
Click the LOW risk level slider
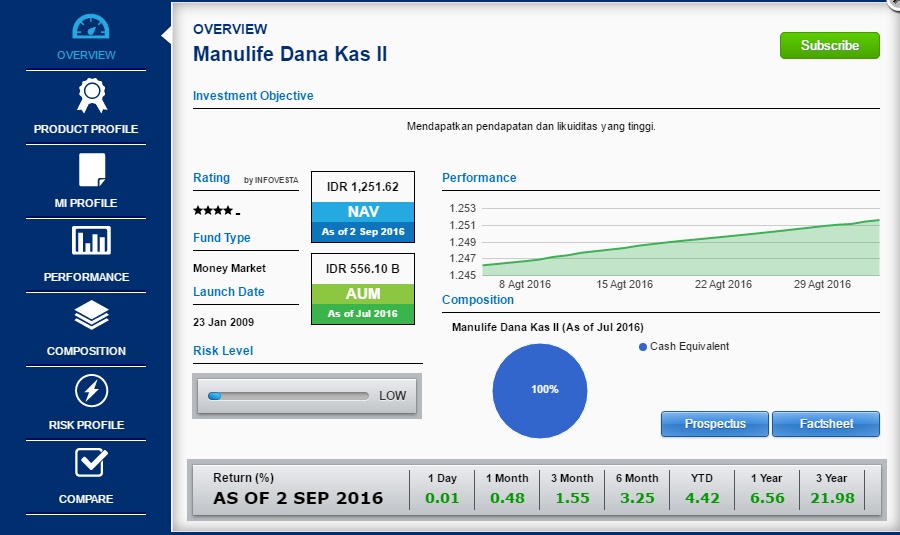[x=288, y=396]
